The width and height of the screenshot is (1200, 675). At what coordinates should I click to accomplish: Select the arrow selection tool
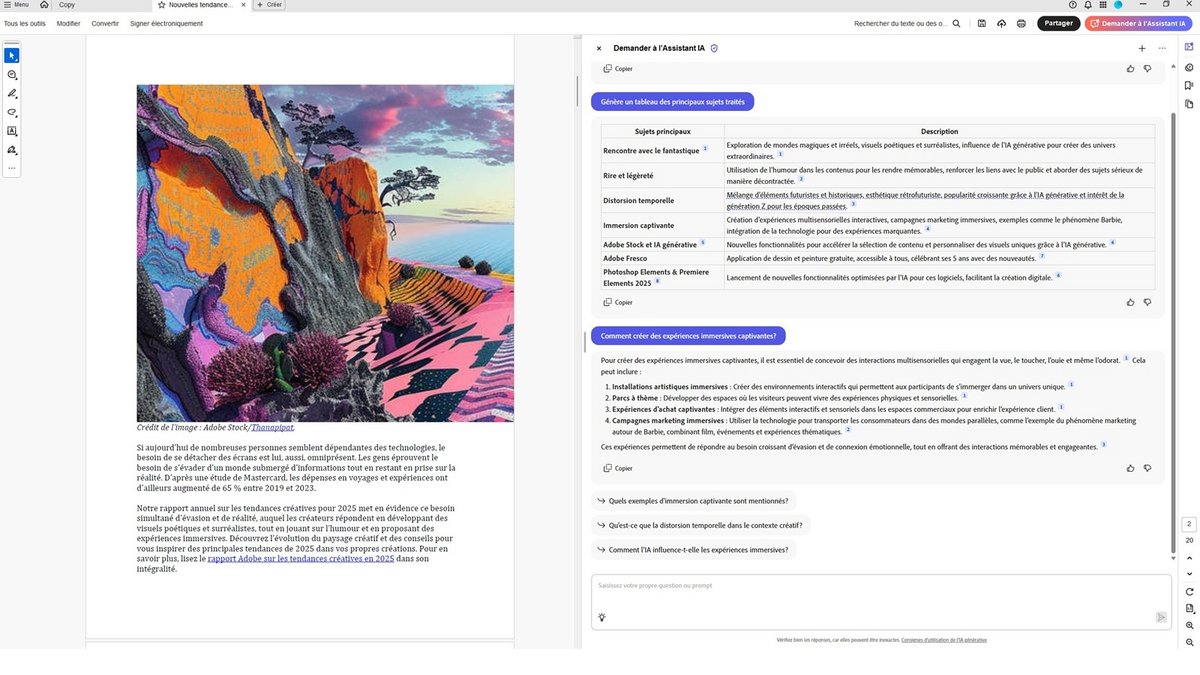point(12,56)
